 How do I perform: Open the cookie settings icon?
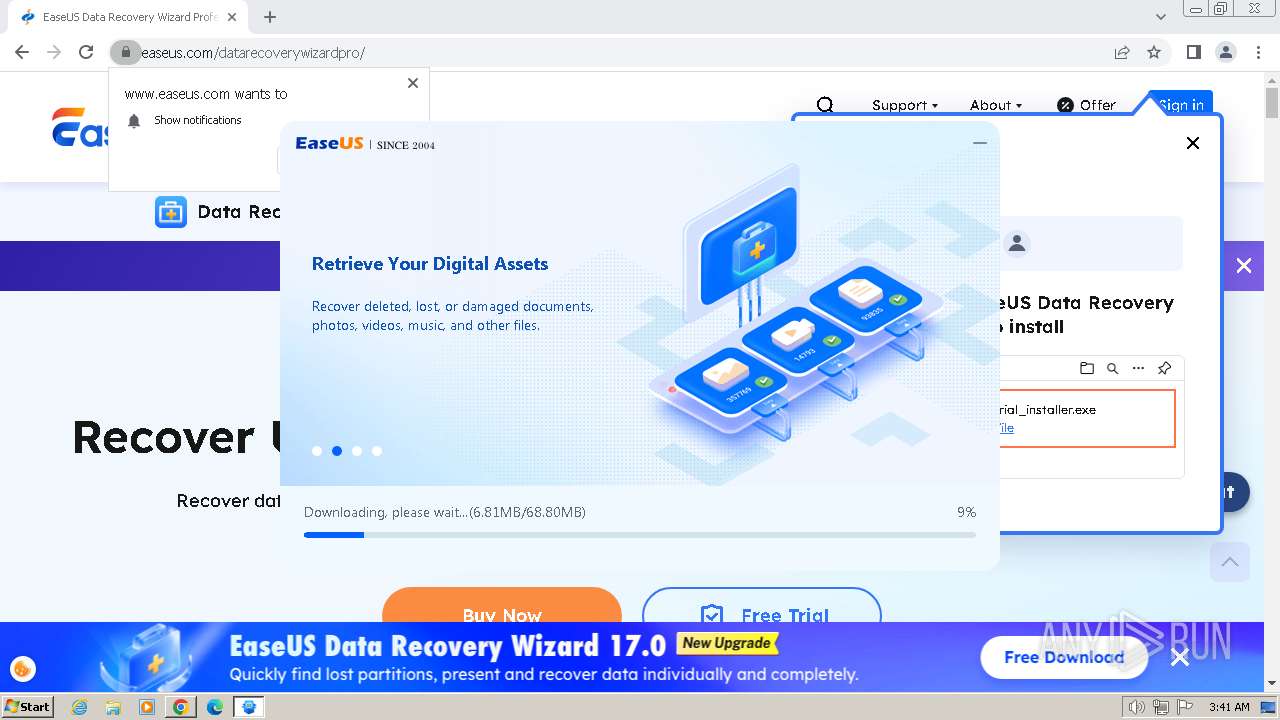[x=22, y=669]
